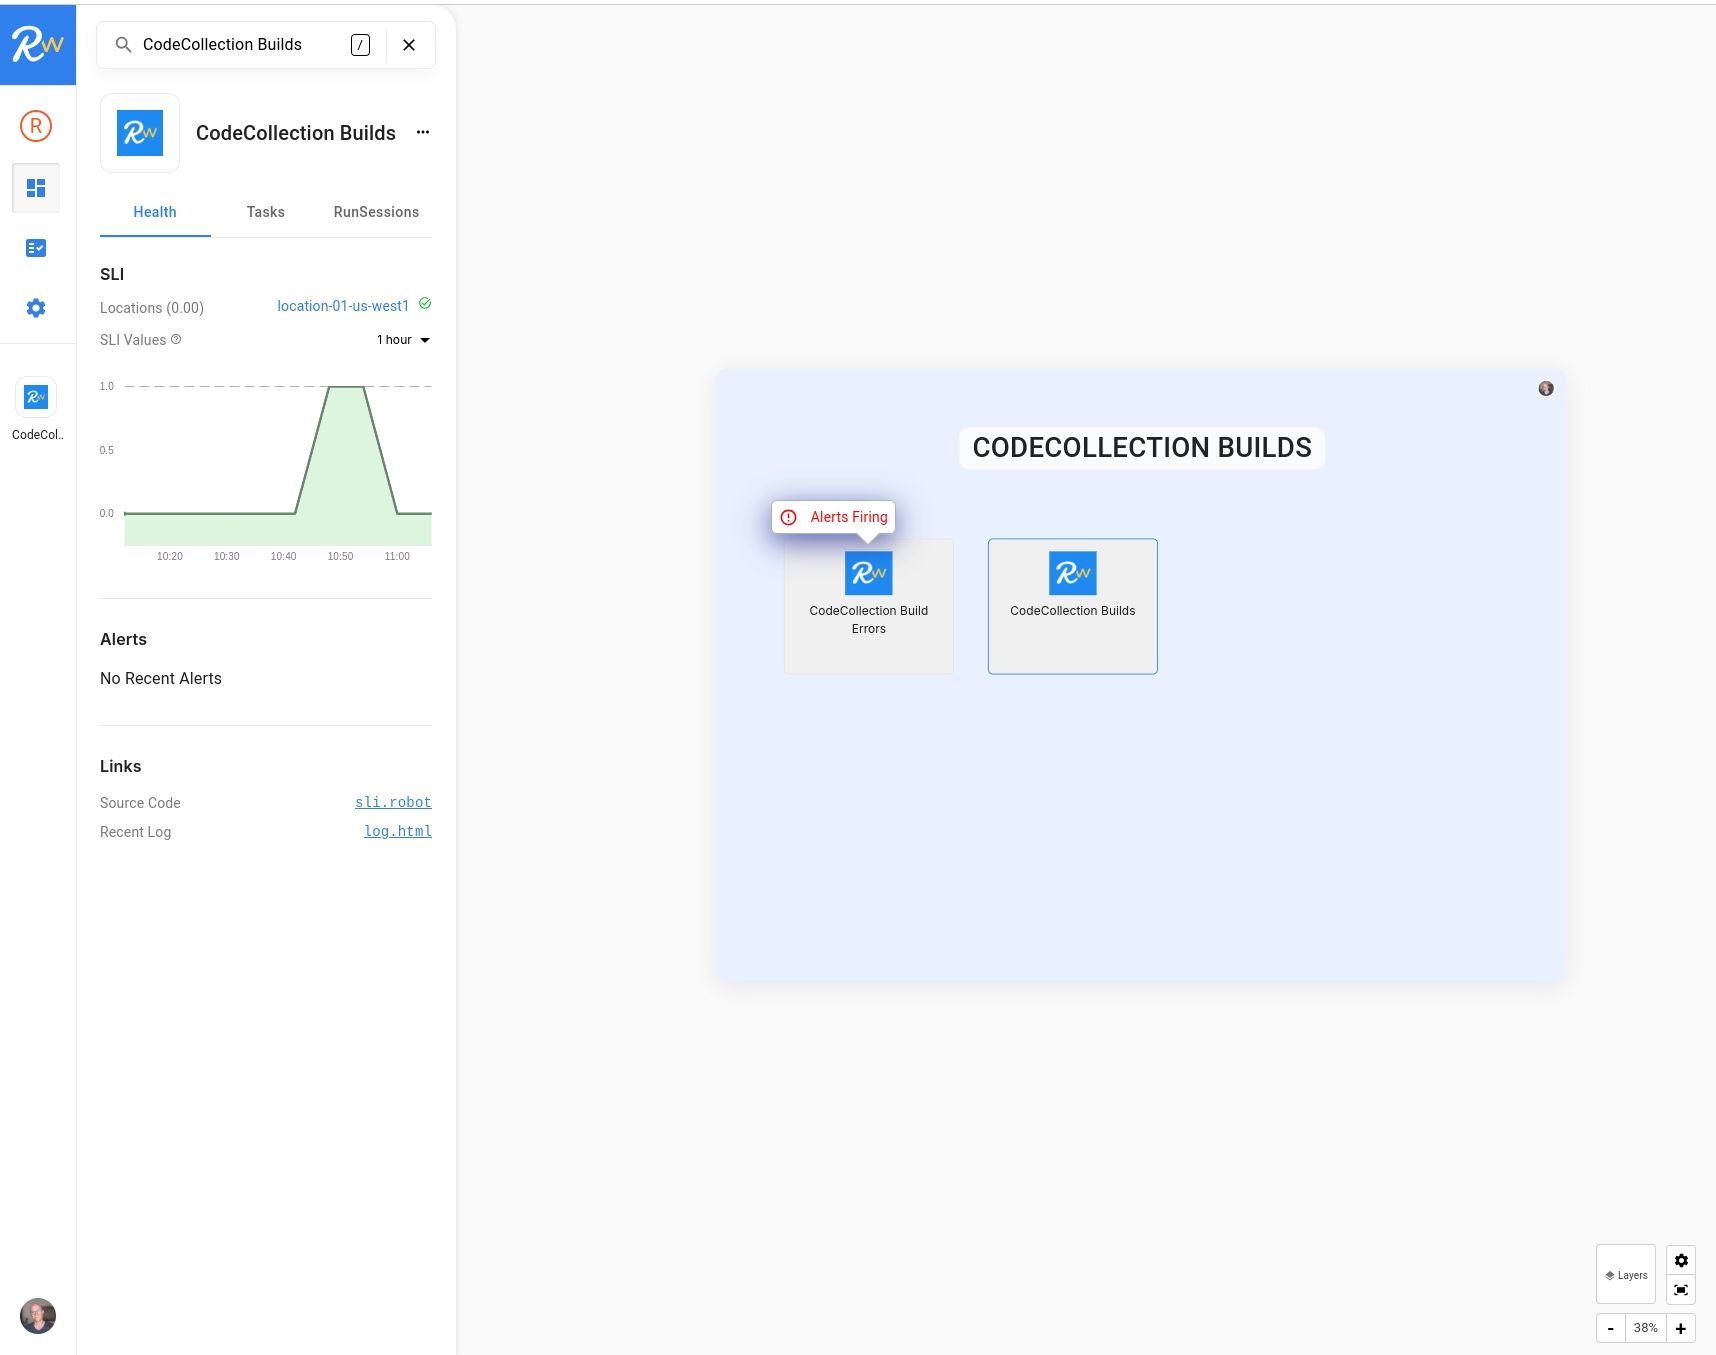Image resolution: width=1716 pixels, height=1355 pixels.
Task: Open the log.html recent log link
Action: click(x=398, y=831)
